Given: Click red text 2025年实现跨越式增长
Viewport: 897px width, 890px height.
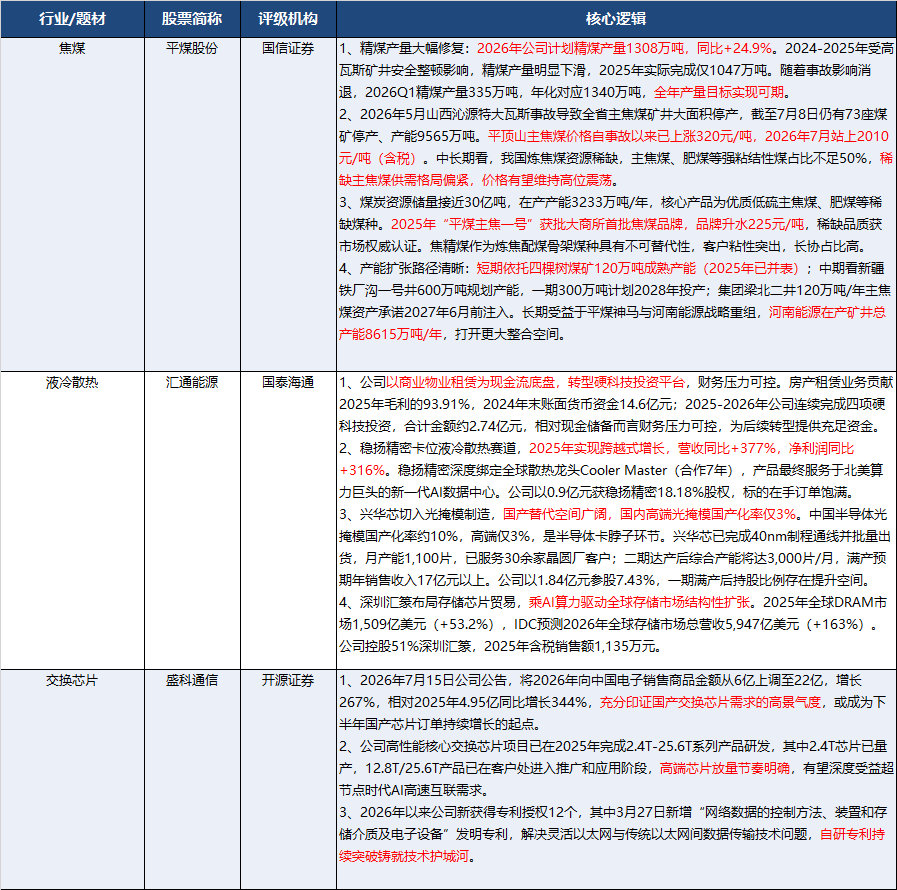Looking at the screenshot, I should click(597, 448).
